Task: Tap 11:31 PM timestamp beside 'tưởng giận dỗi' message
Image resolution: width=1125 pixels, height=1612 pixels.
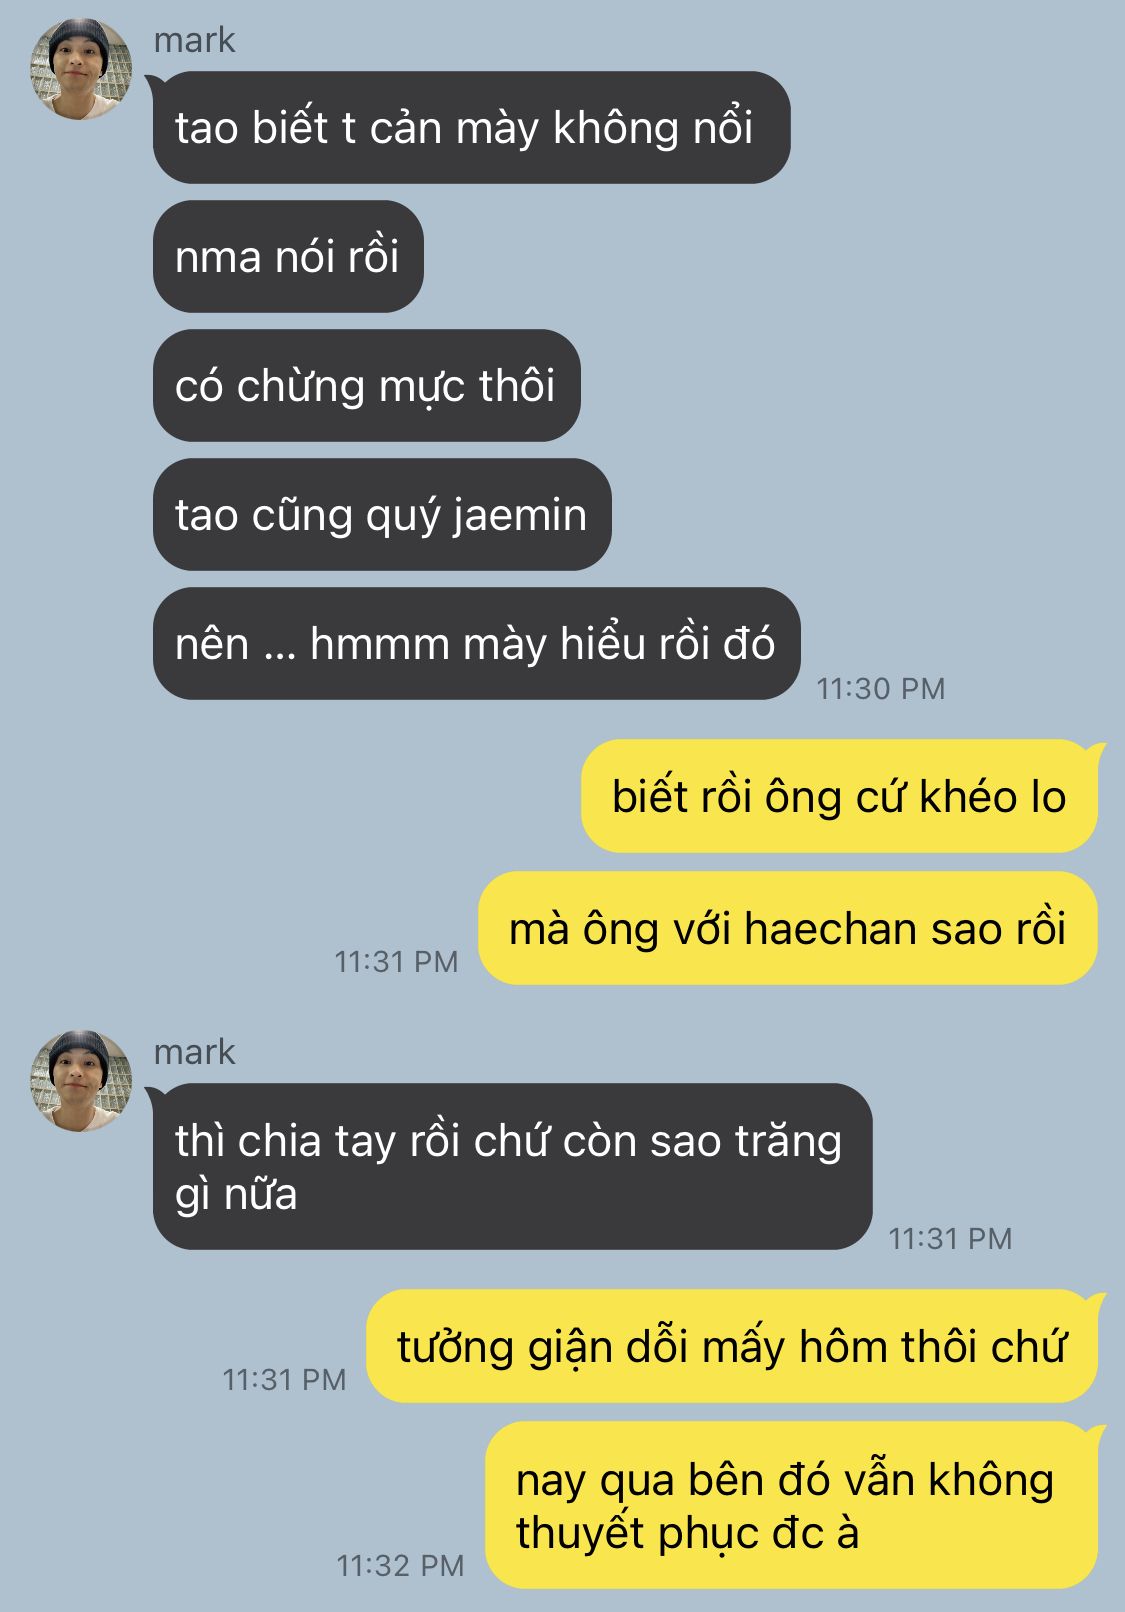Action: 284,1379
